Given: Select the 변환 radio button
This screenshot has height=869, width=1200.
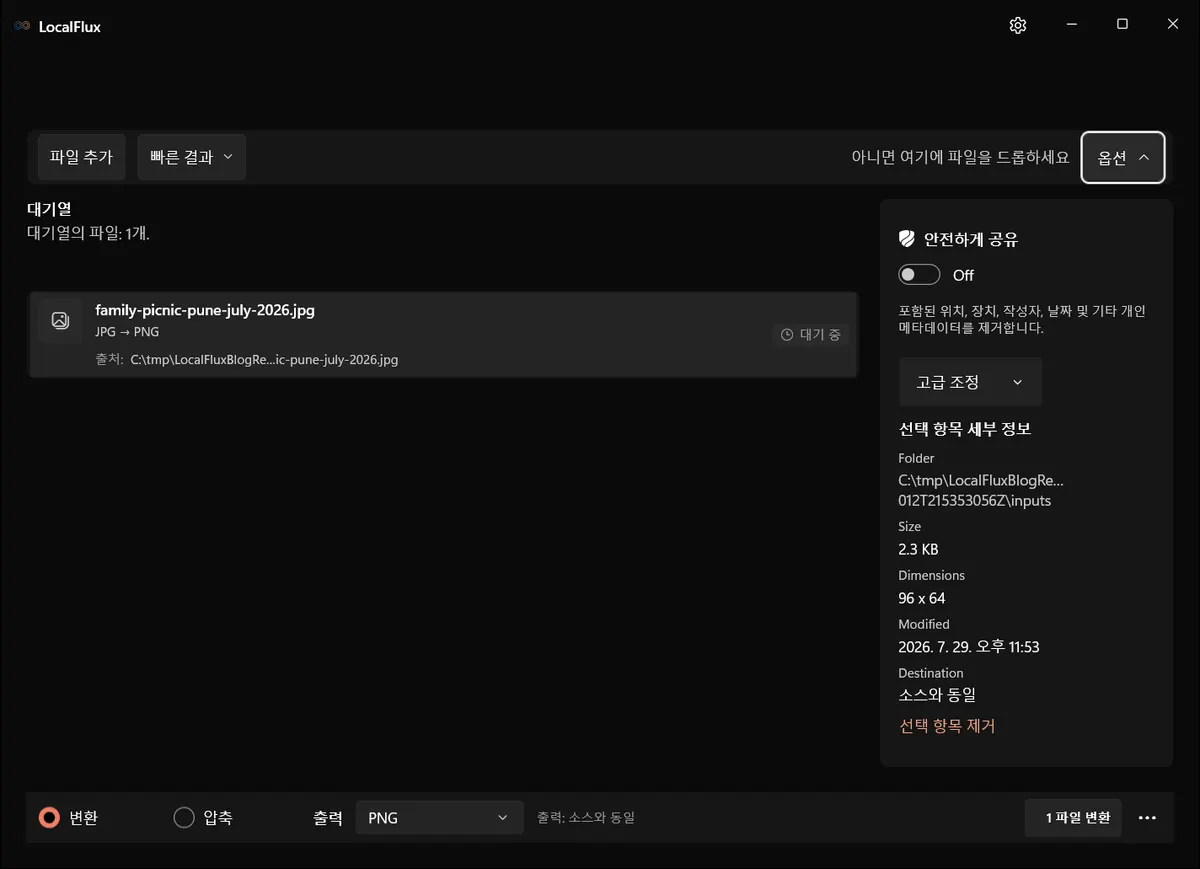Looking at the screenshot, I should click(49, 818).
